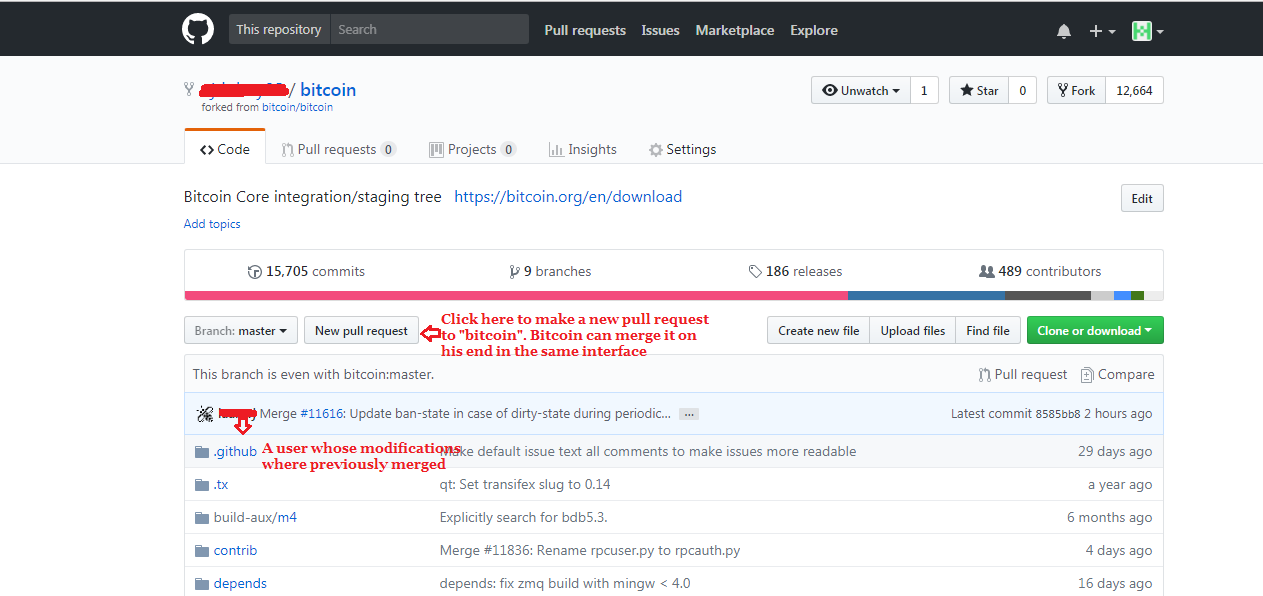Click the GitHub Octocat logo
1263x596 pixels.
coord(198,30)
